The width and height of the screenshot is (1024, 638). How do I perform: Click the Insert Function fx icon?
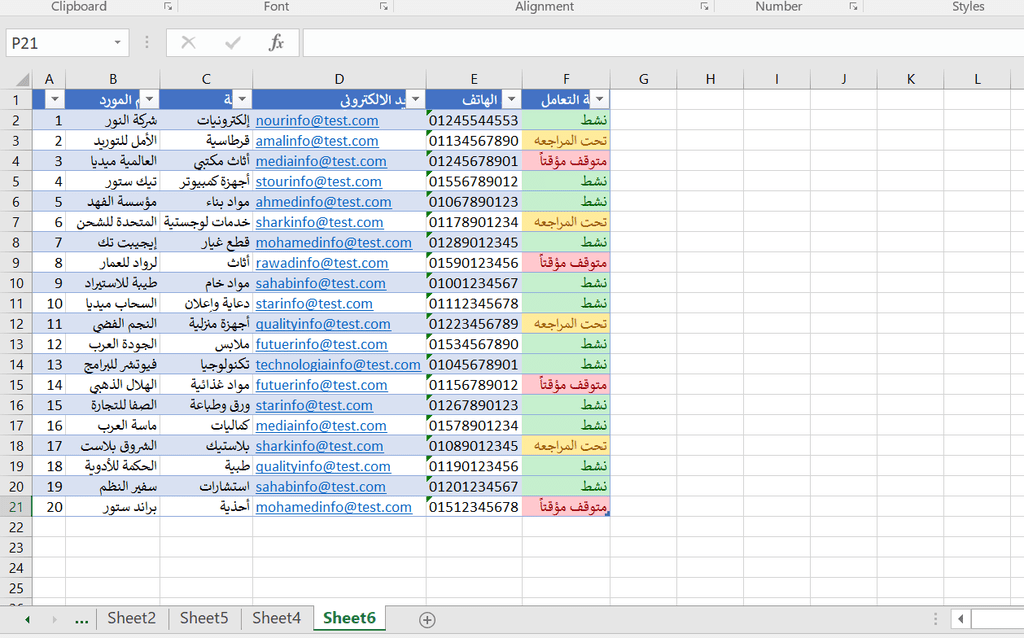pos(277,43)
